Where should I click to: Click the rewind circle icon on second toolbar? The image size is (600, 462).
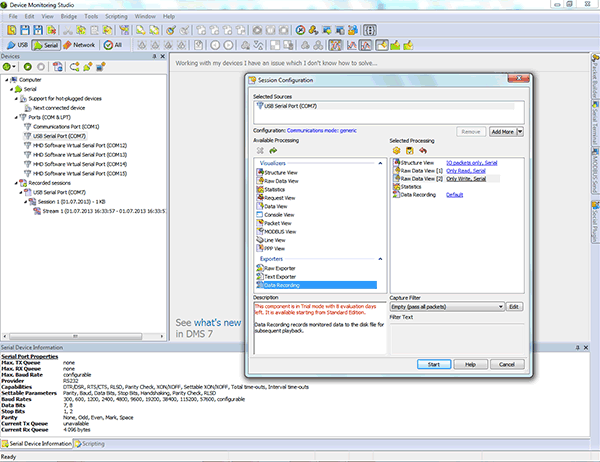(x=215, y=45)
